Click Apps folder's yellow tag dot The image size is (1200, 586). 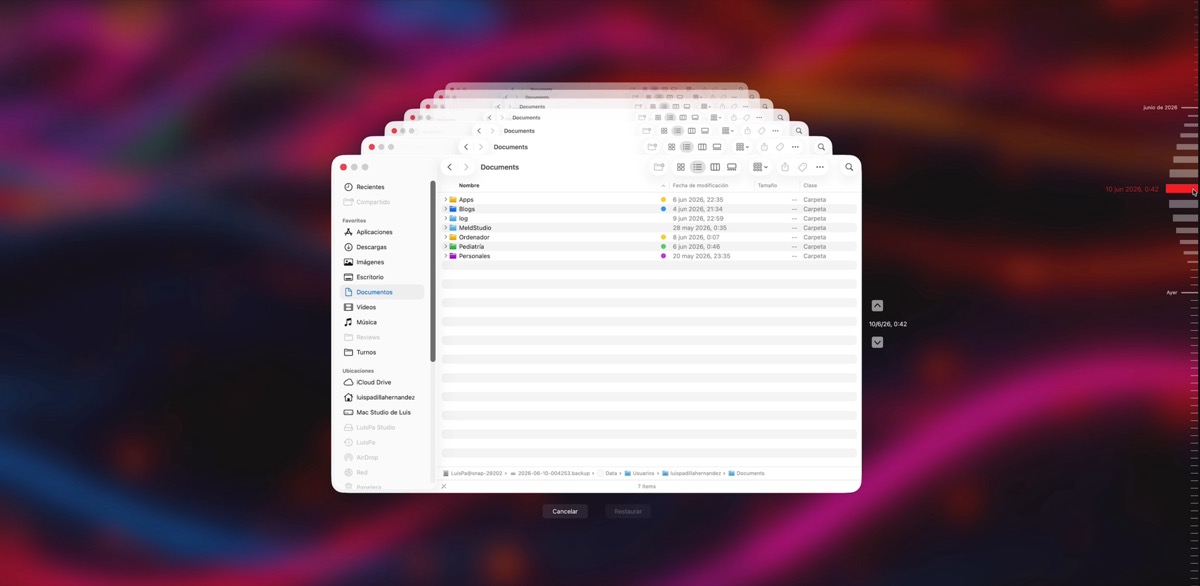pyautogui.click(x=663, y=200)
